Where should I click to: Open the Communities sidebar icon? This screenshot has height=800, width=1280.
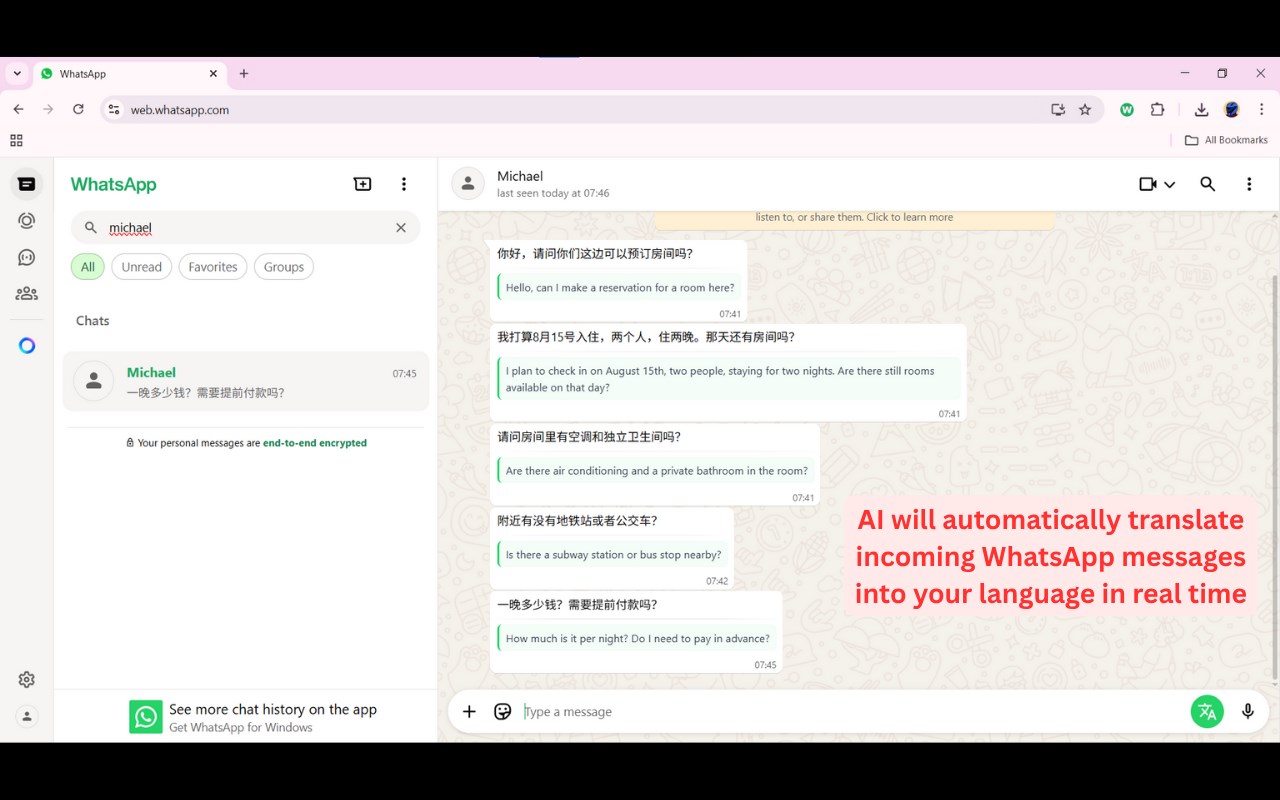click(27, 294)
